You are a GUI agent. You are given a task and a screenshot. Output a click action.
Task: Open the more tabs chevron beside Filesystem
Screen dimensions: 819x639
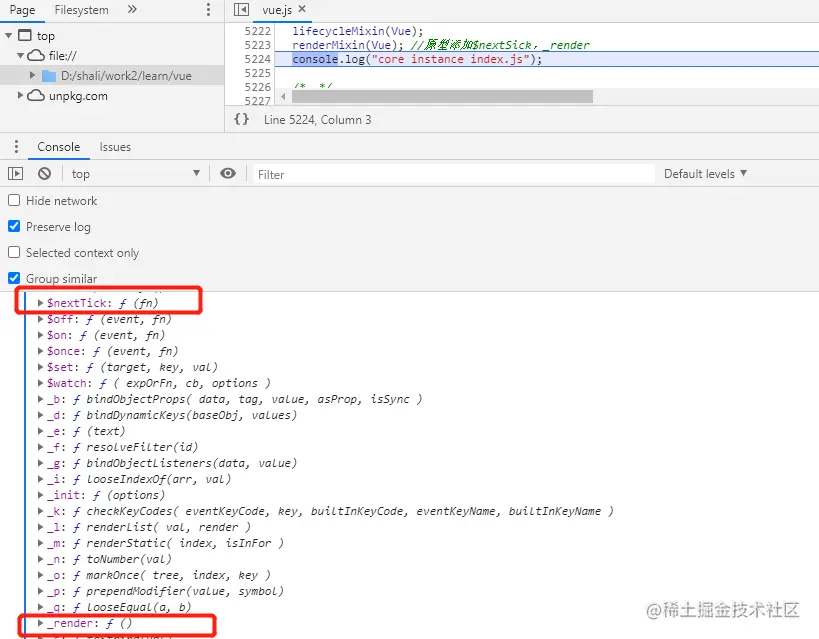(132, 9)
